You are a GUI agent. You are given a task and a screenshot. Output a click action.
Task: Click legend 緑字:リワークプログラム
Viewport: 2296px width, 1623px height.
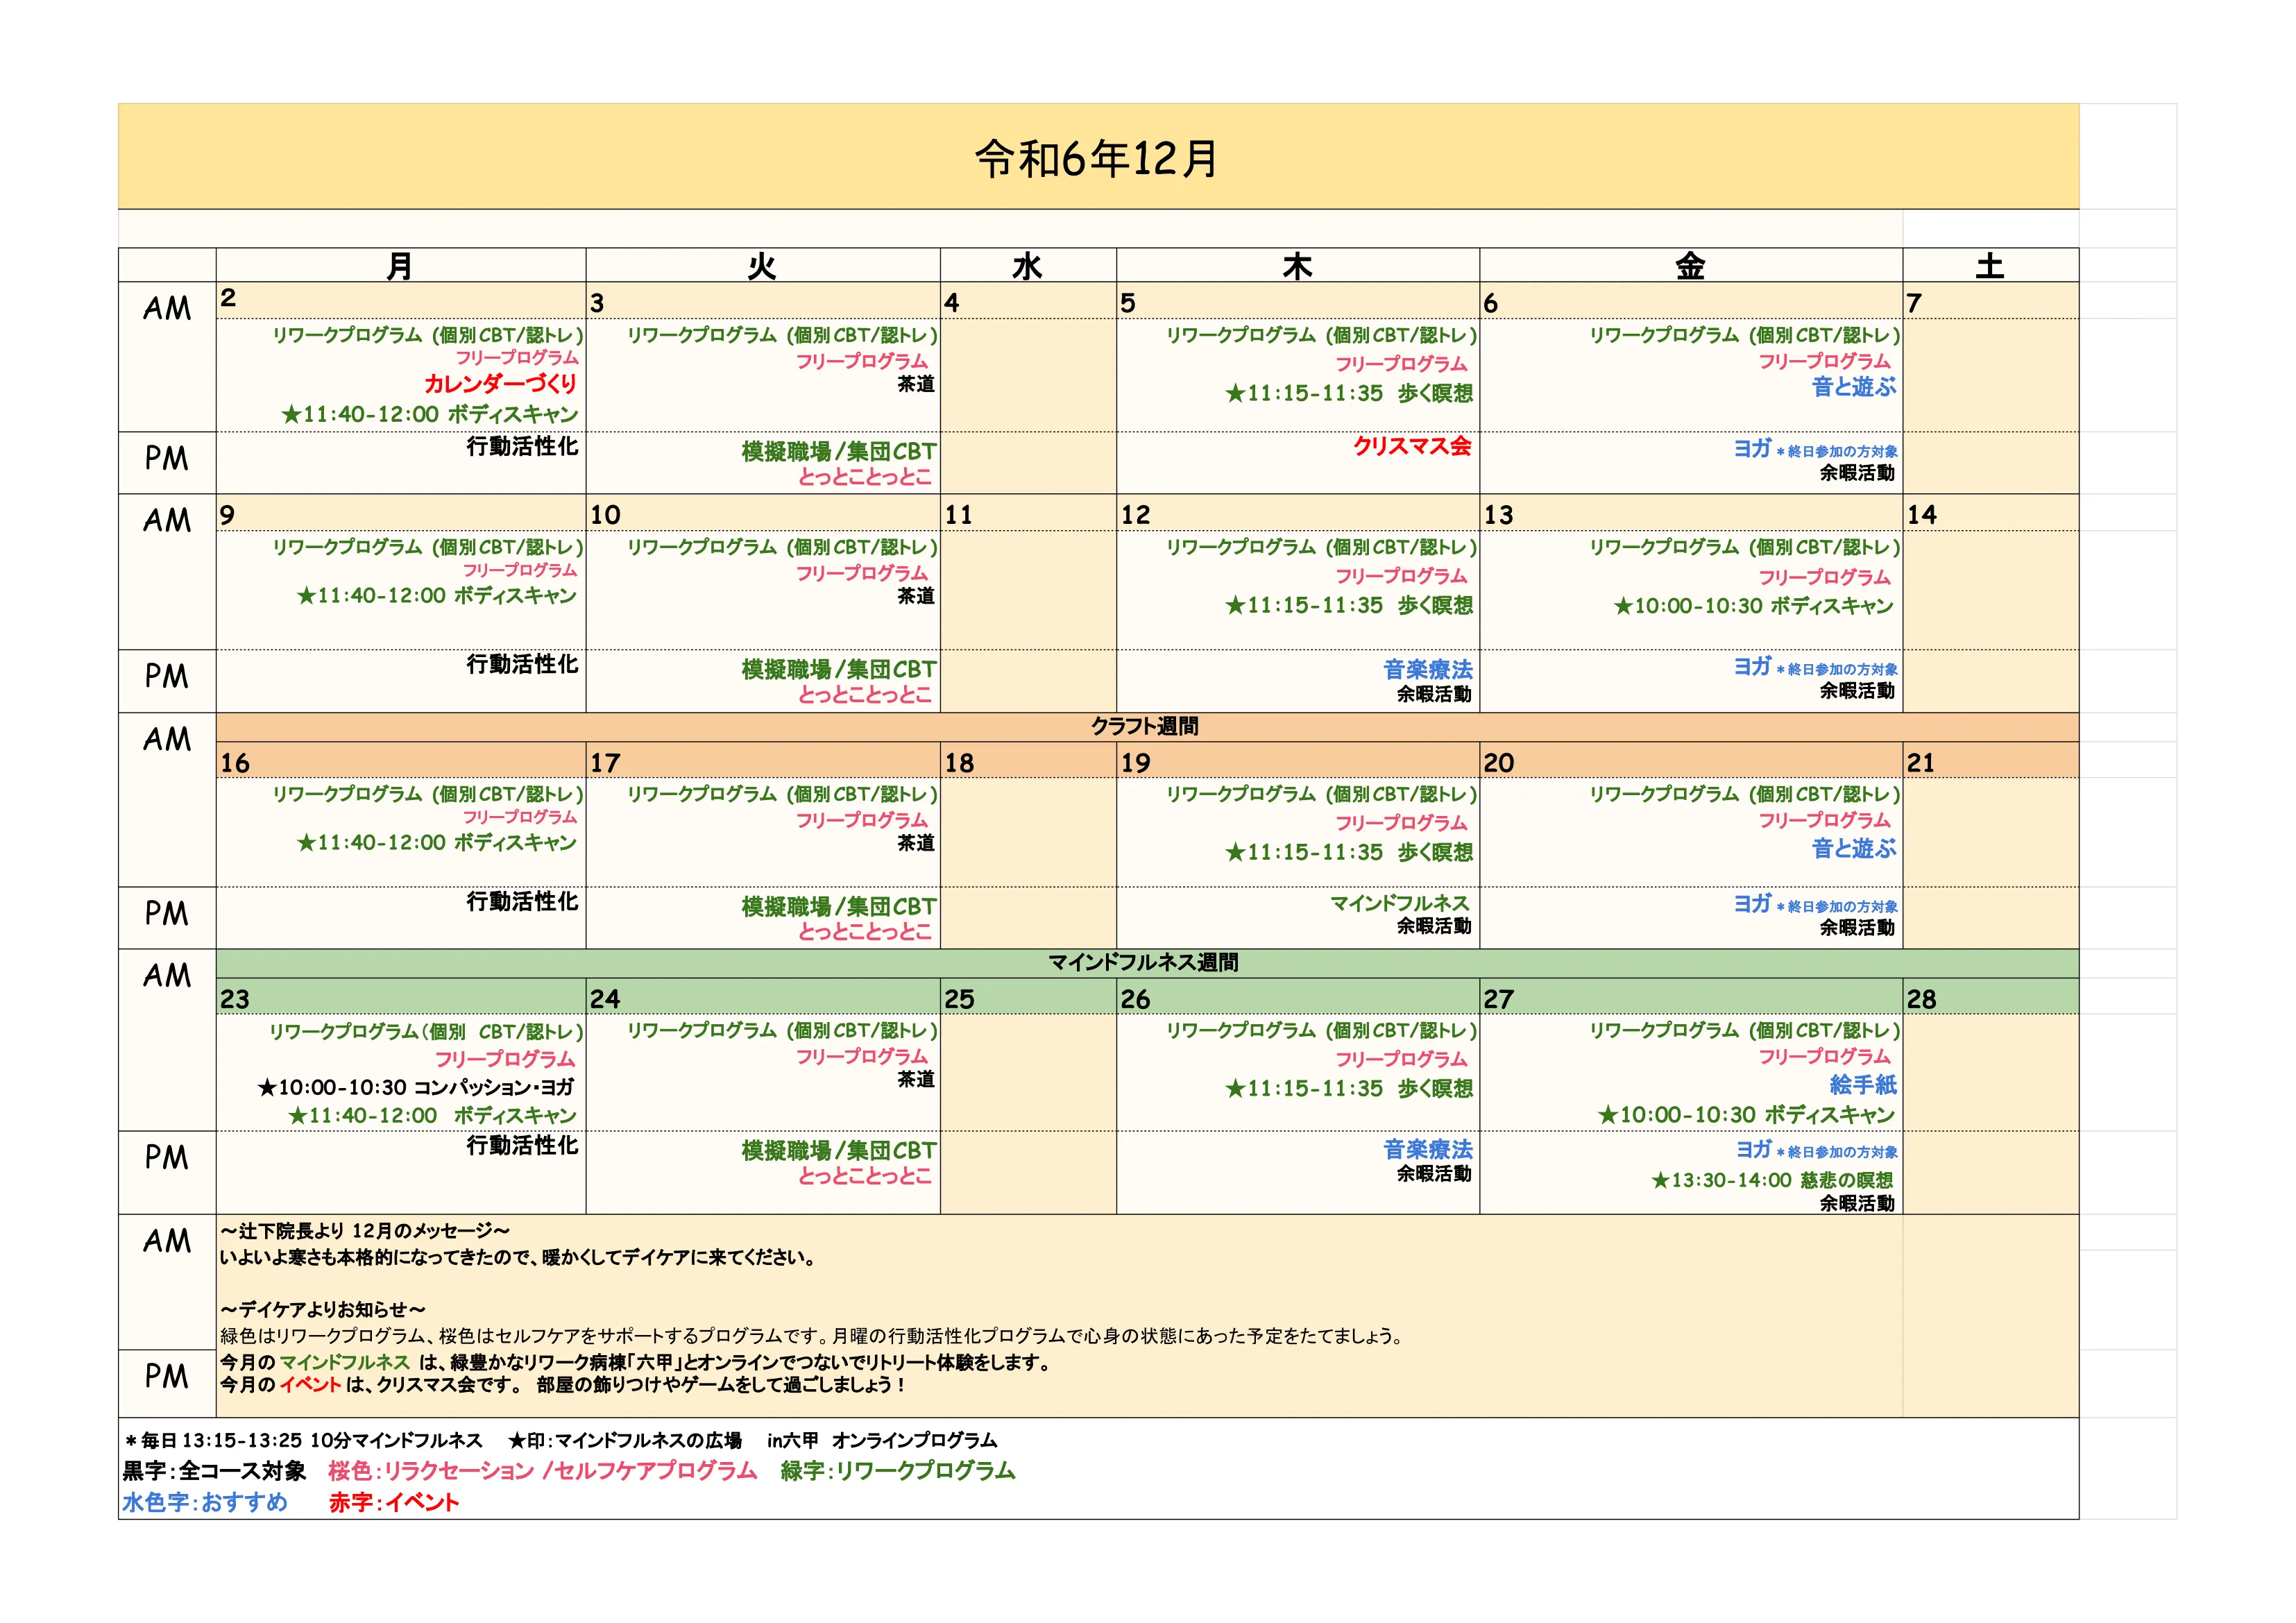[898, 1471]
